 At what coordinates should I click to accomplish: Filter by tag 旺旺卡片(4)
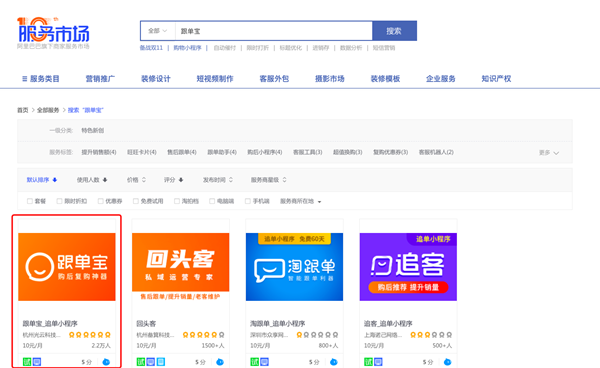pos(142,152)
